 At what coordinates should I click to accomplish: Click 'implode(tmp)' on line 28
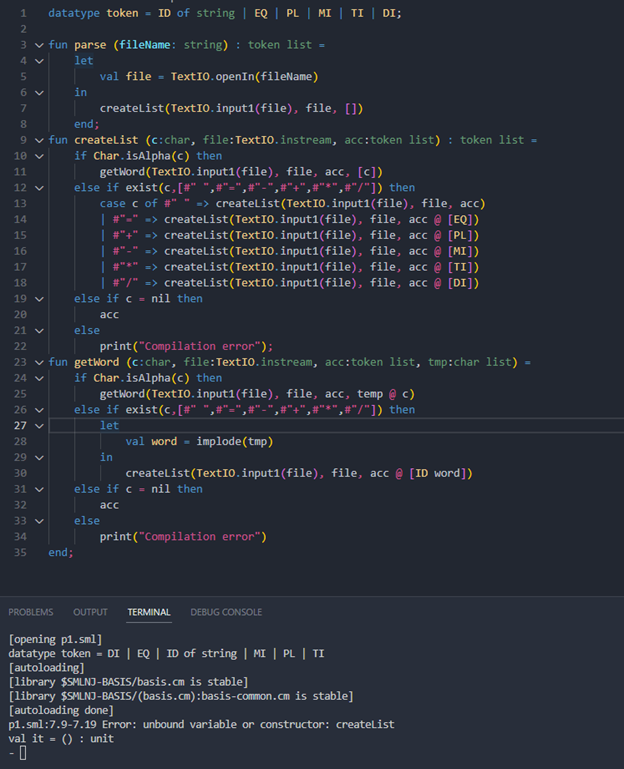[234, 441]
